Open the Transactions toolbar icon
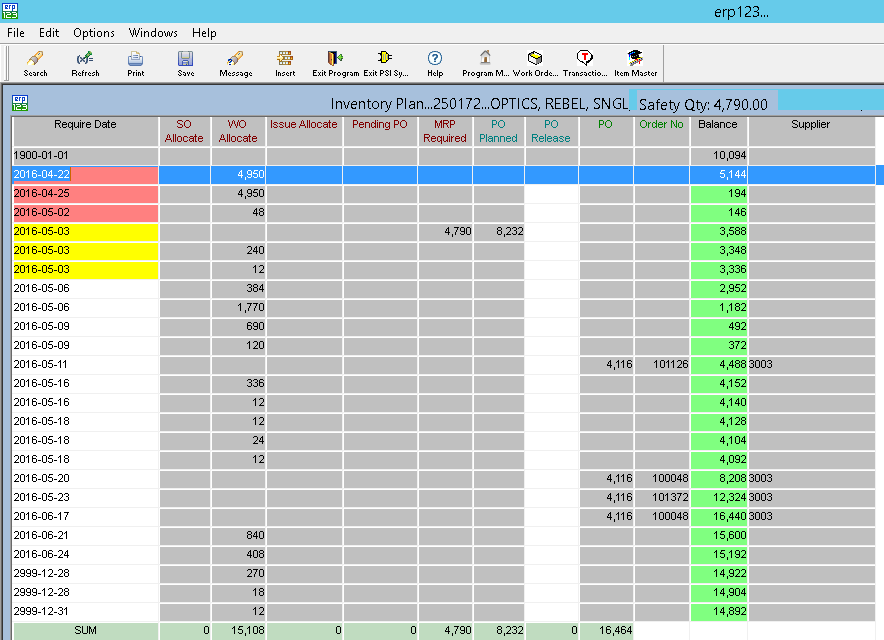The height and width of the screenshot is (640, 884). 585,63
